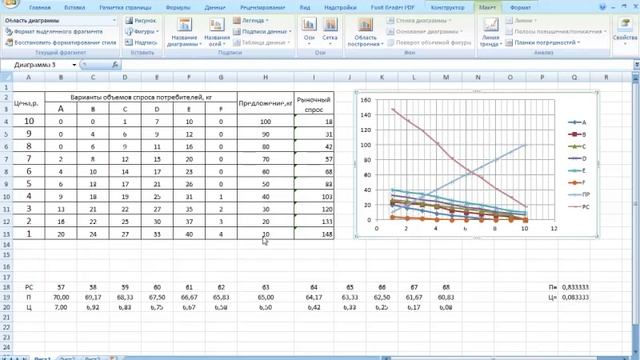Open the Формат chart tools tab

click(520, 7)
